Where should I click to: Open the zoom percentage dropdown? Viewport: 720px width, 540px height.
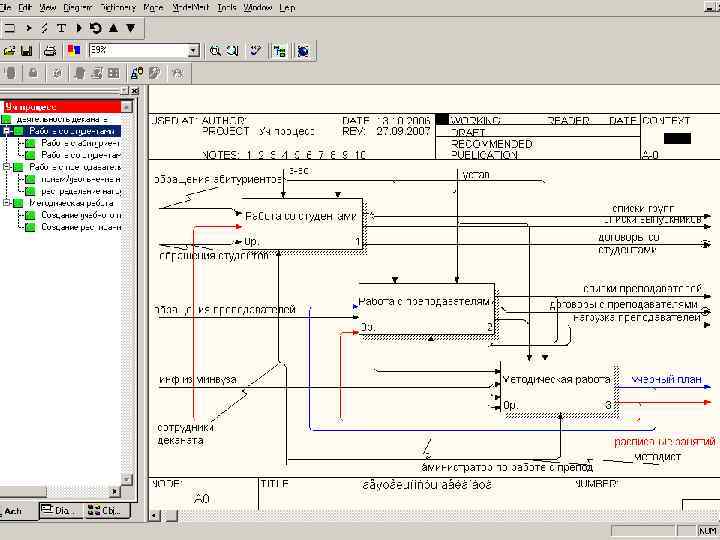(x=193, y=50)
